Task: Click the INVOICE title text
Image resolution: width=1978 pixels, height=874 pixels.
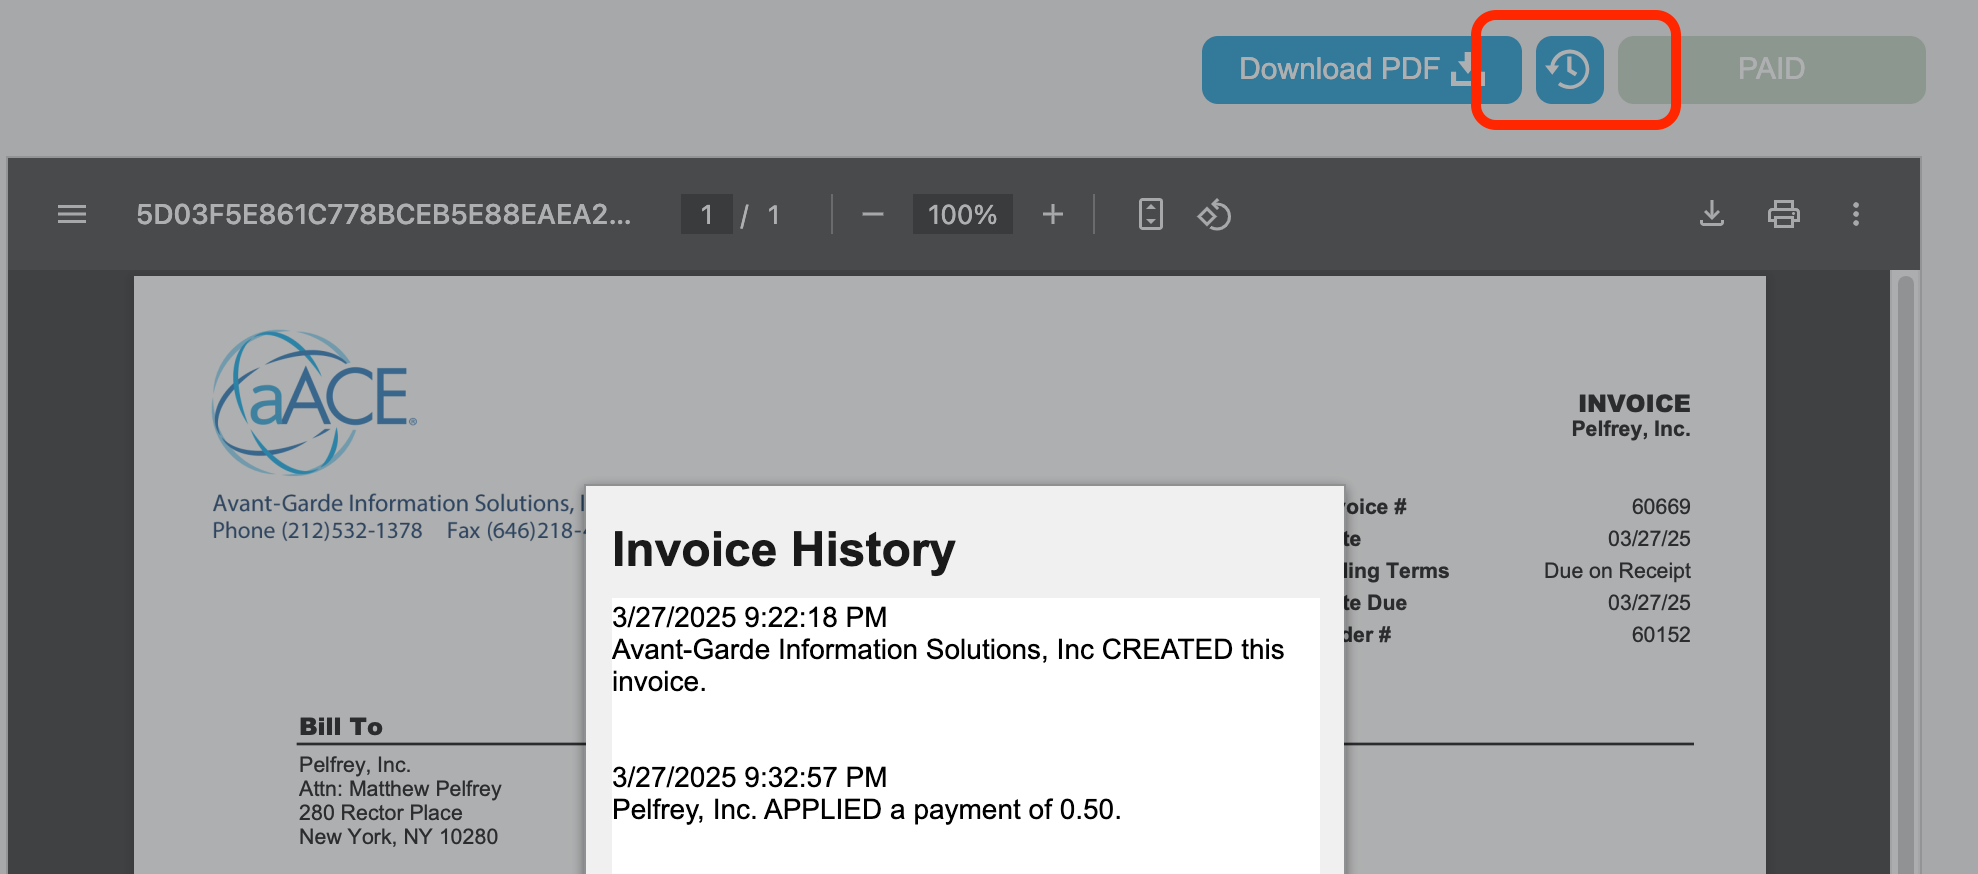Action: 1634,403
